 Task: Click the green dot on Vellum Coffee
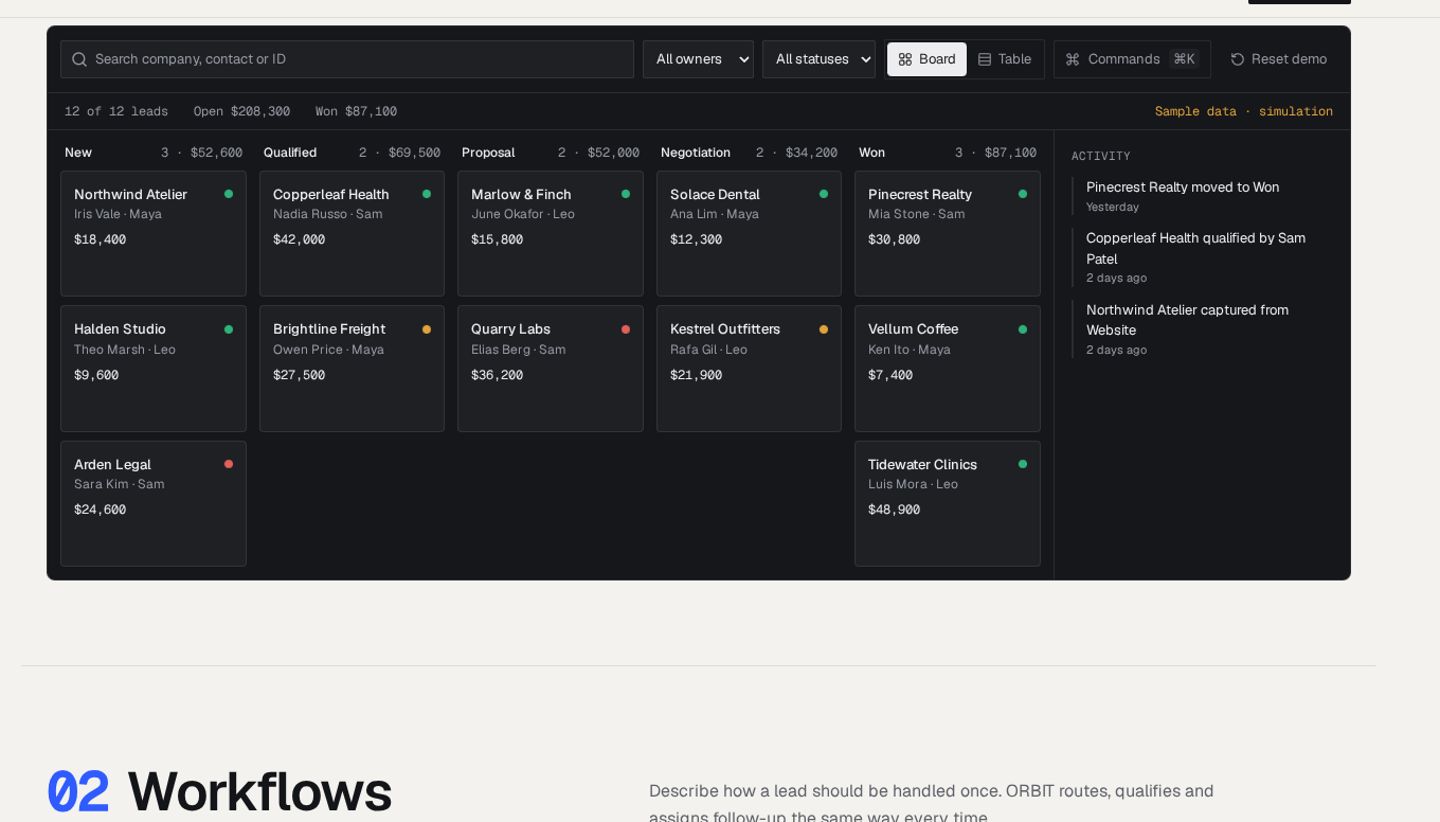pos(1022,329)
